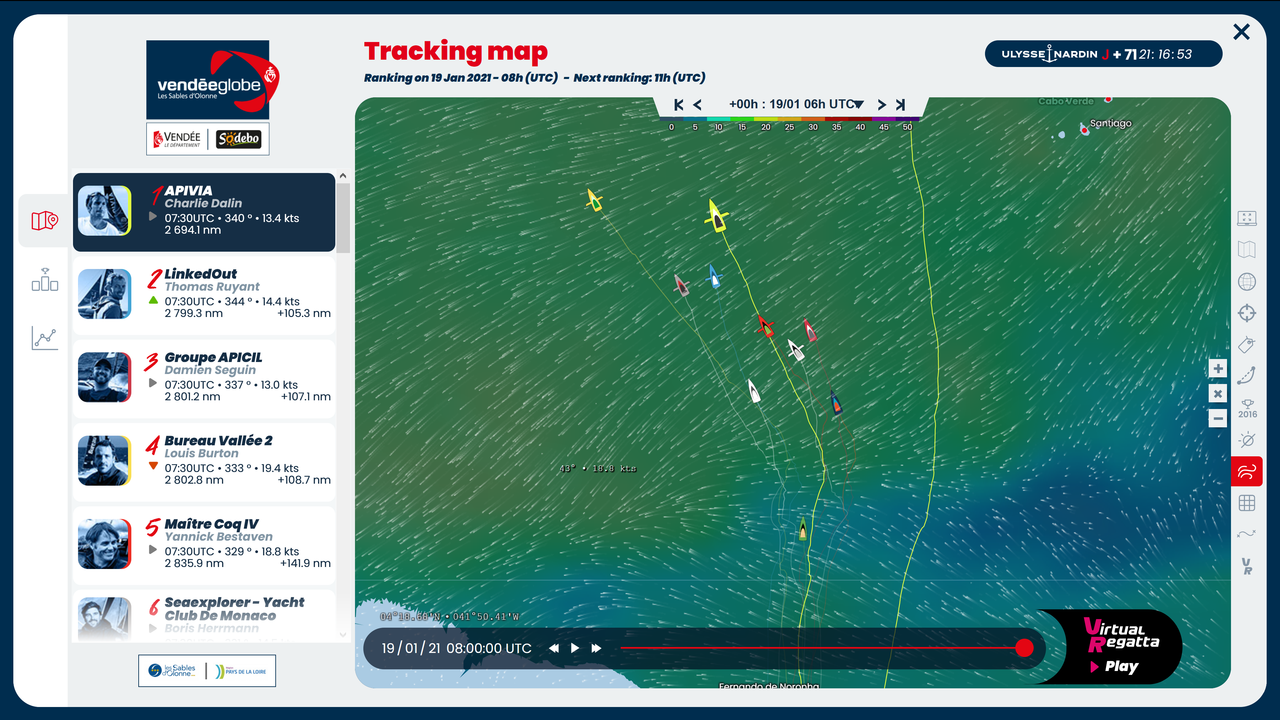This screenshot has height=720, width=1280.
Task: Toggle route trajectory curve icon
Action: [1246, 376]
